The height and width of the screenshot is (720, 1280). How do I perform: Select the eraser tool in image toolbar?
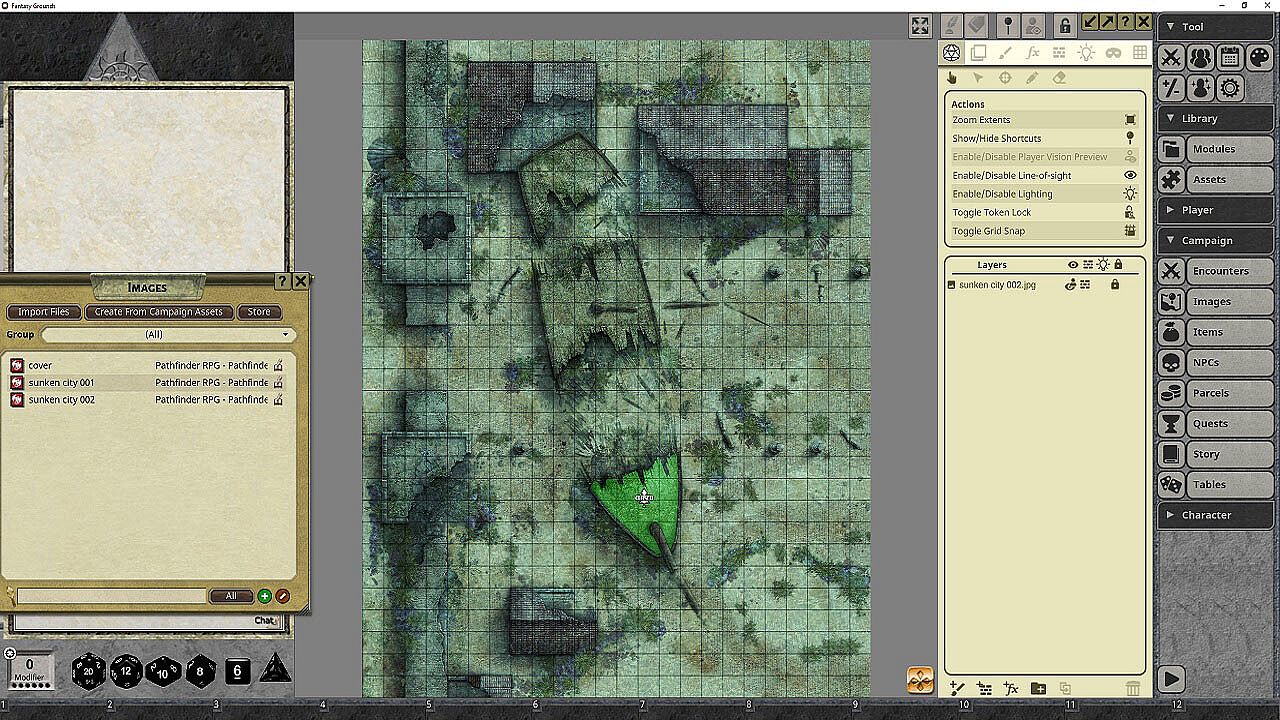tap(1059, 78)
